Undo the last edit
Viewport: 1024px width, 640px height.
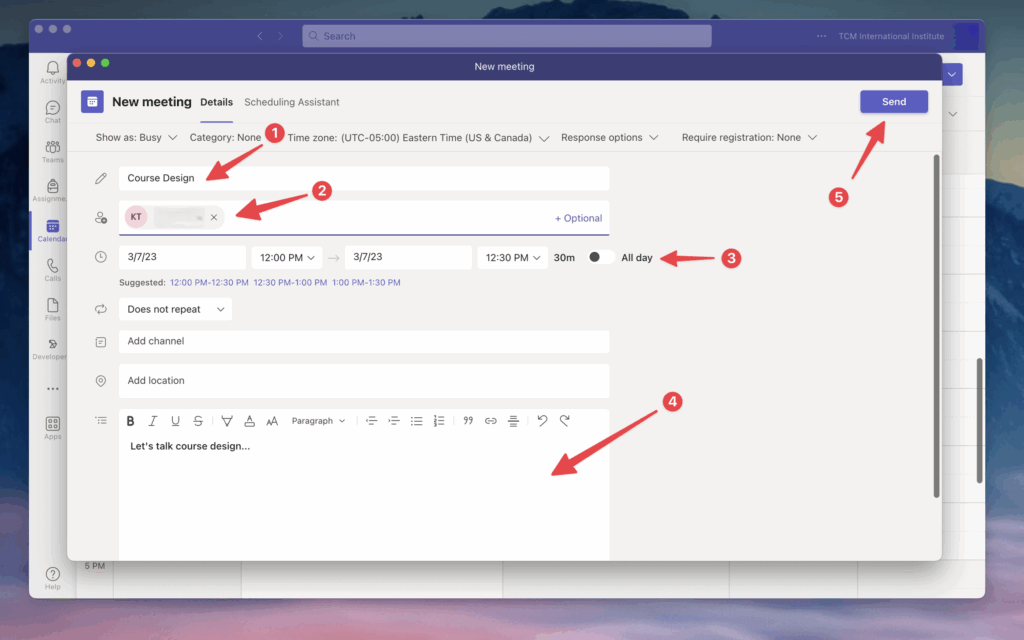(x=542, y=421)
